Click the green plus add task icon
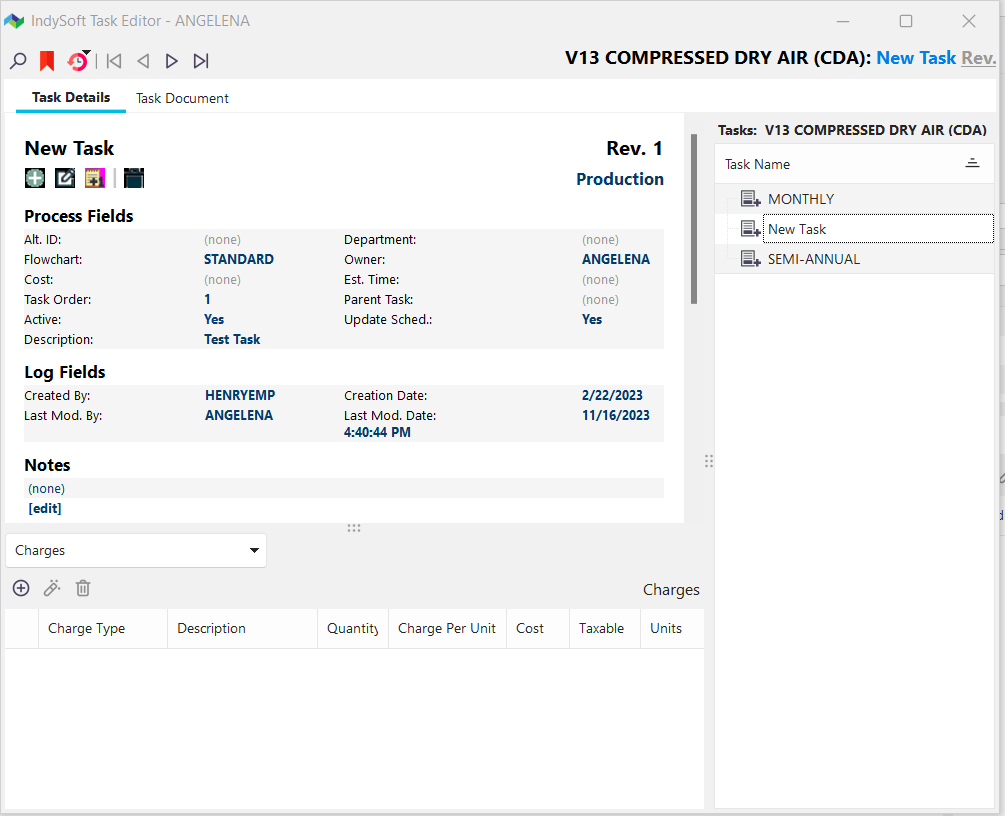Screen dimensions: 1005x816 tap(35, 178)
